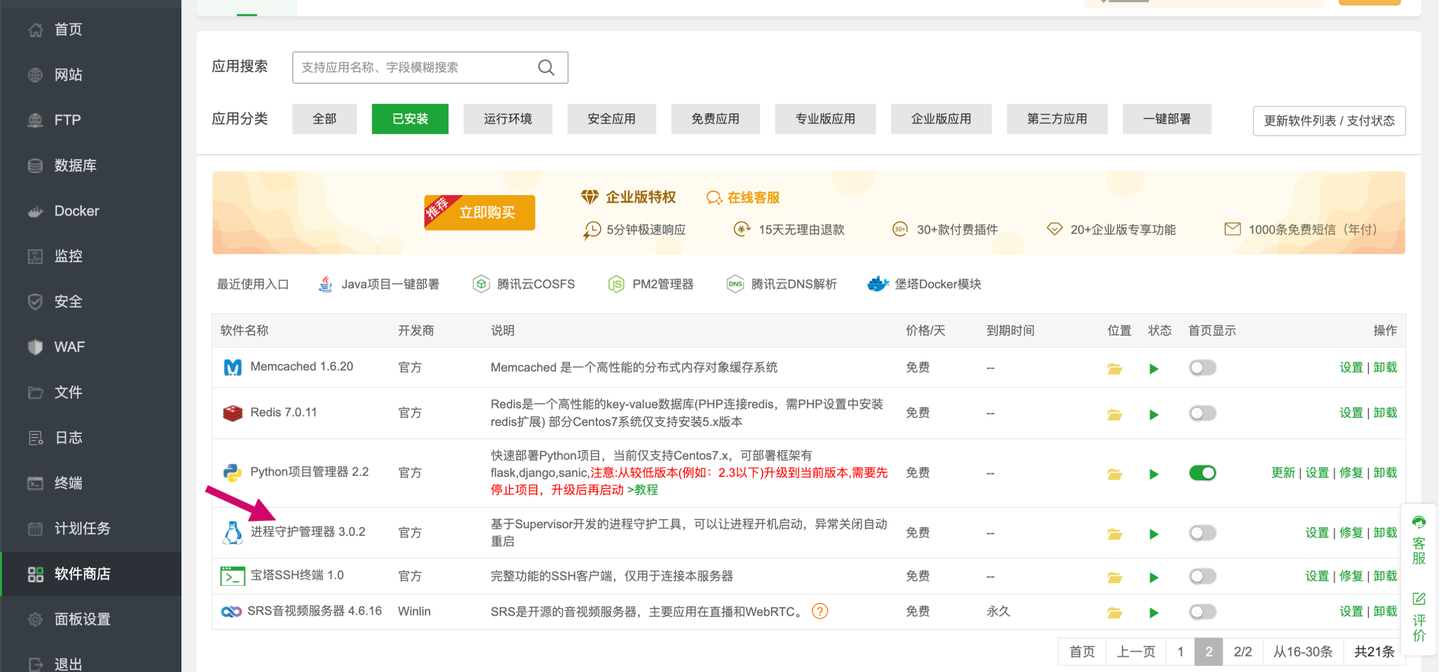Open the Redis folder location icon
This screenshot has height=672, width=1440.
(1114, 414)
